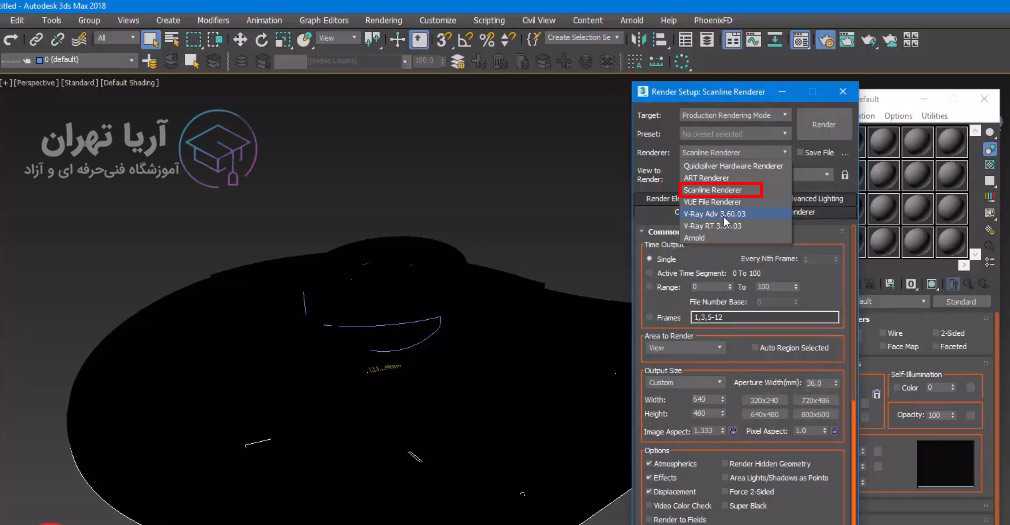Enable the Auto Region Selected checkbox
Image resolution: width=1010 pixels, height=525 pixels.
pyautogui.click(x=755, y=348)
